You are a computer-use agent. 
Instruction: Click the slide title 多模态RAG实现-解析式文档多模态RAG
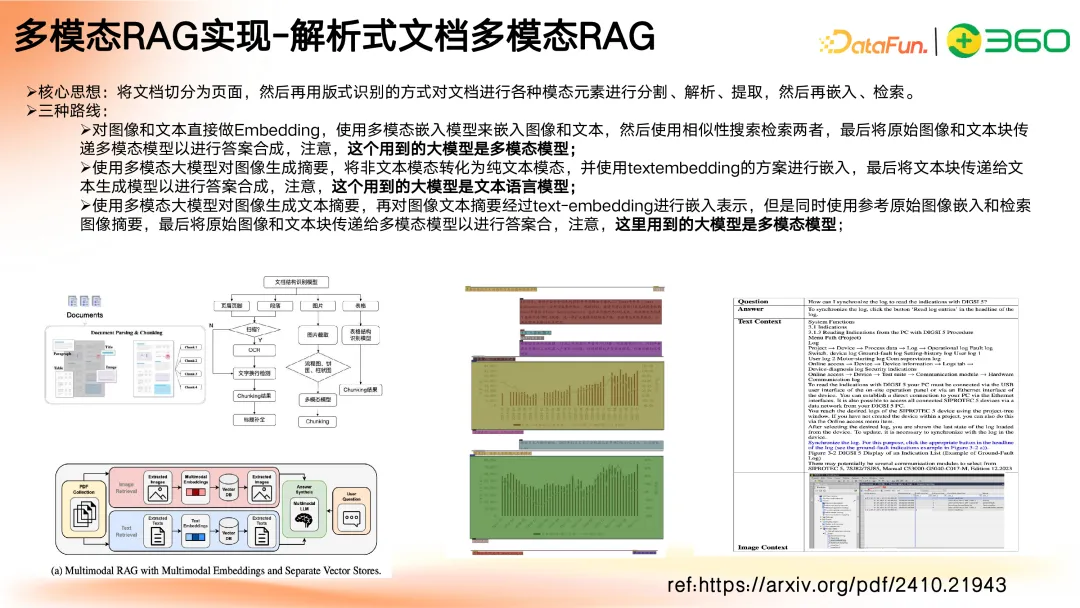[334, 36]
